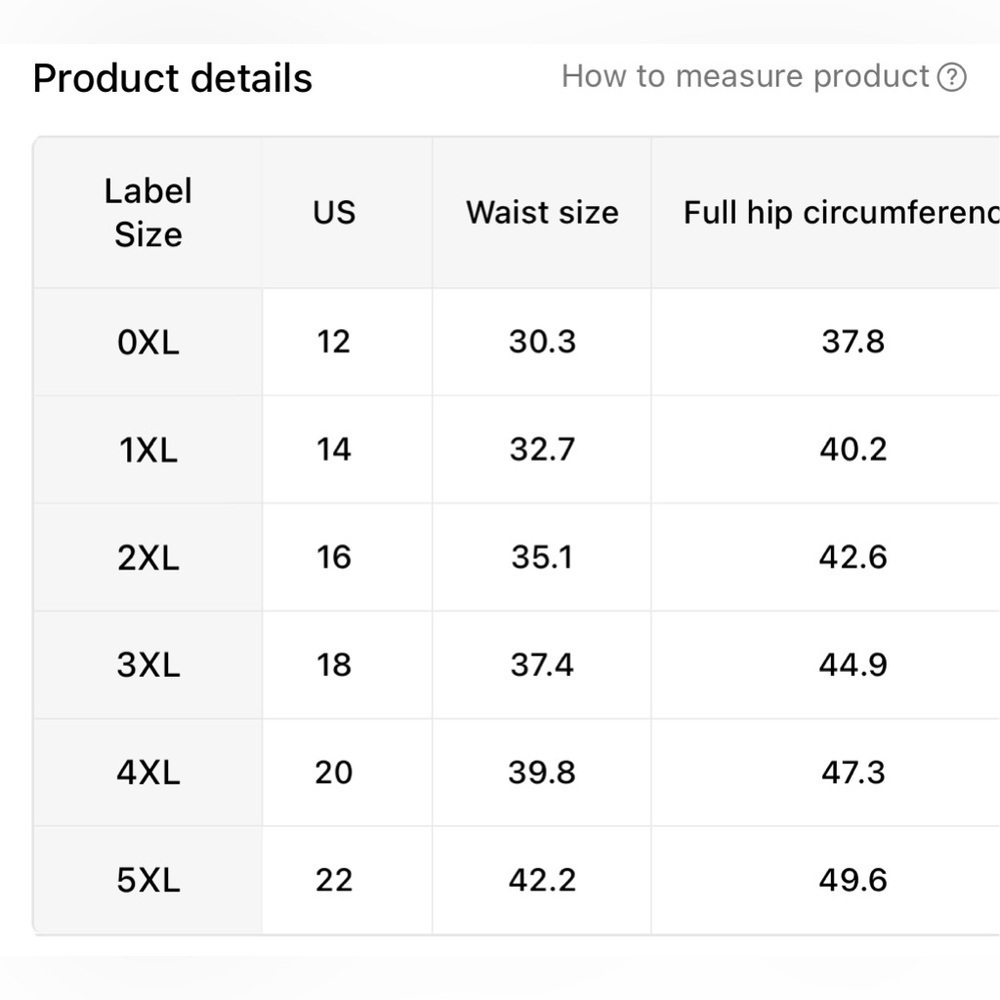Select the 3XL size row label
This screenshot has width=1000, height=1000.
pyautogui.click(x=148, y=665)
